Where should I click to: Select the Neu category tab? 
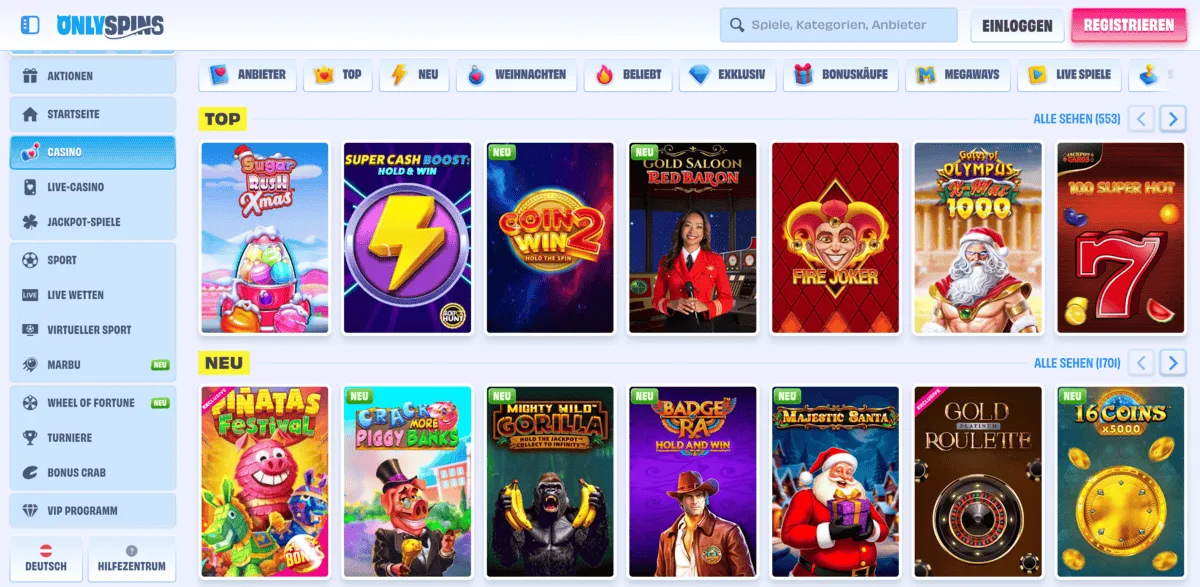pyautogui.click(x=414, y=75)
